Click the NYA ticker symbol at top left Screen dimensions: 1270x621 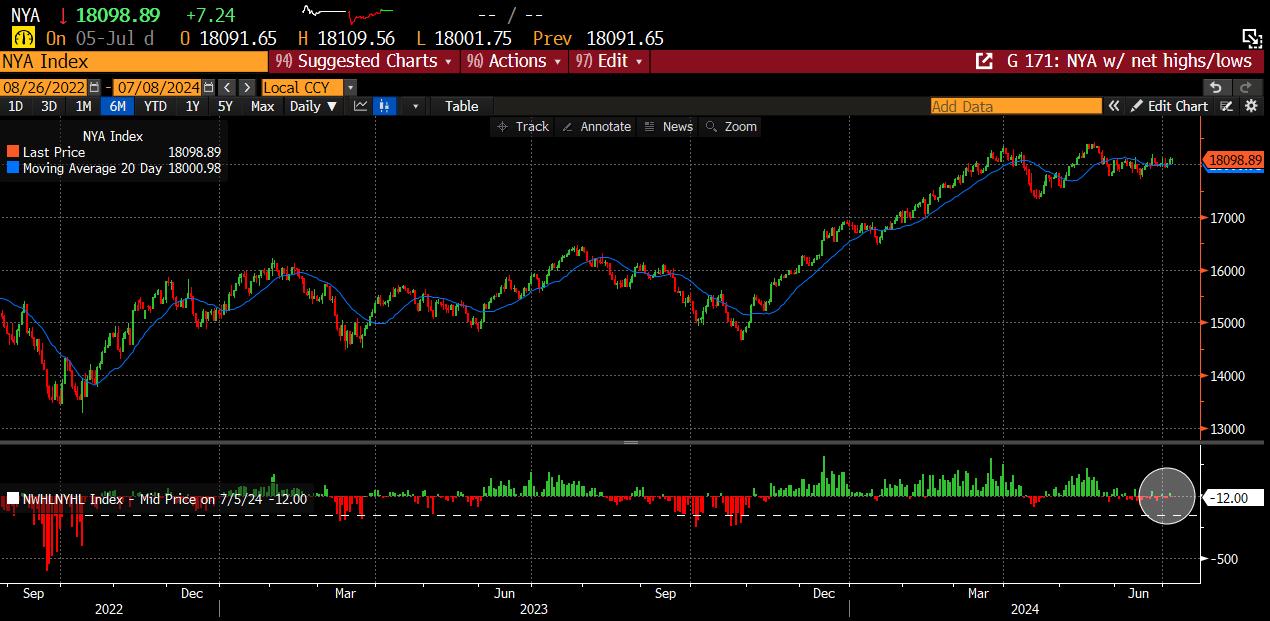click(x=28, y=14)
